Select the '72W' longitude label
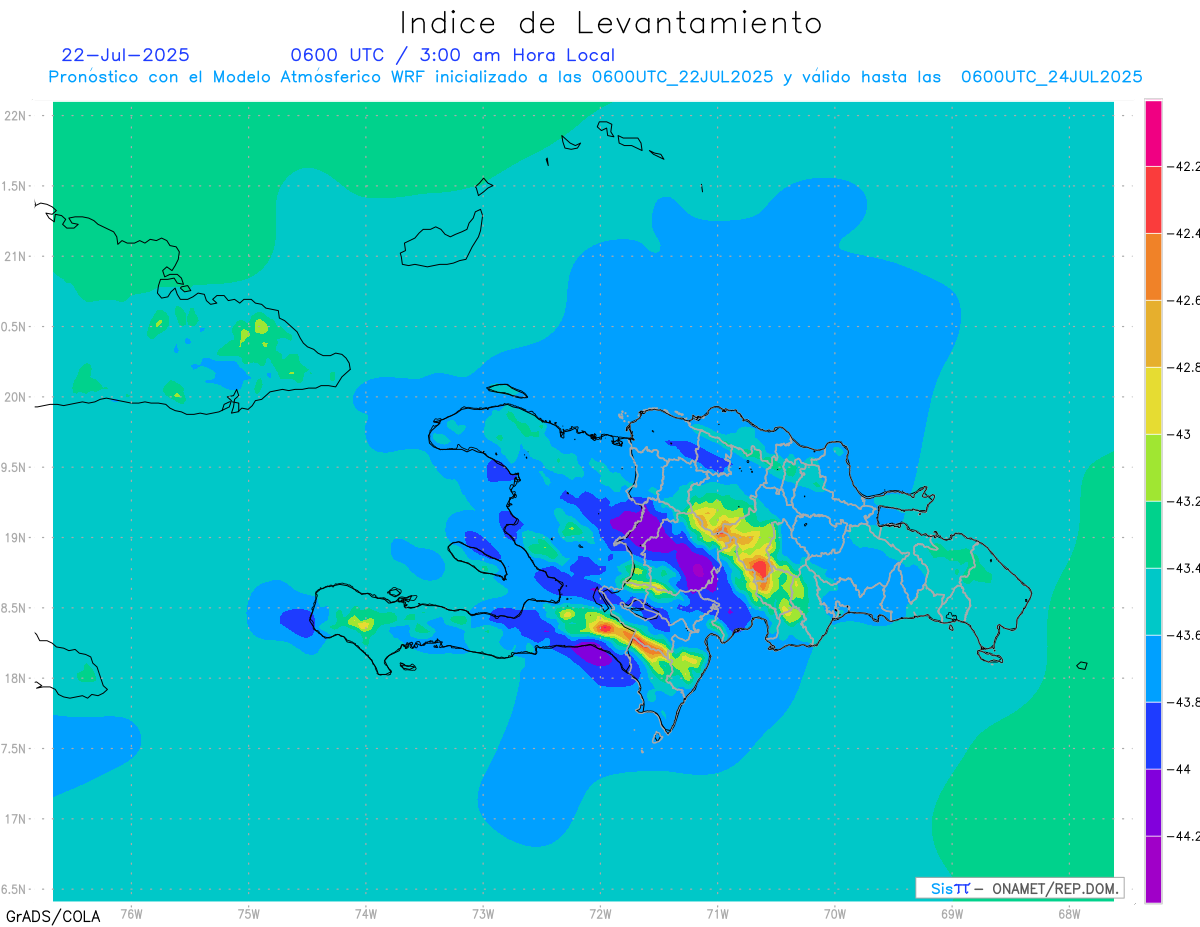 point(600,913)
